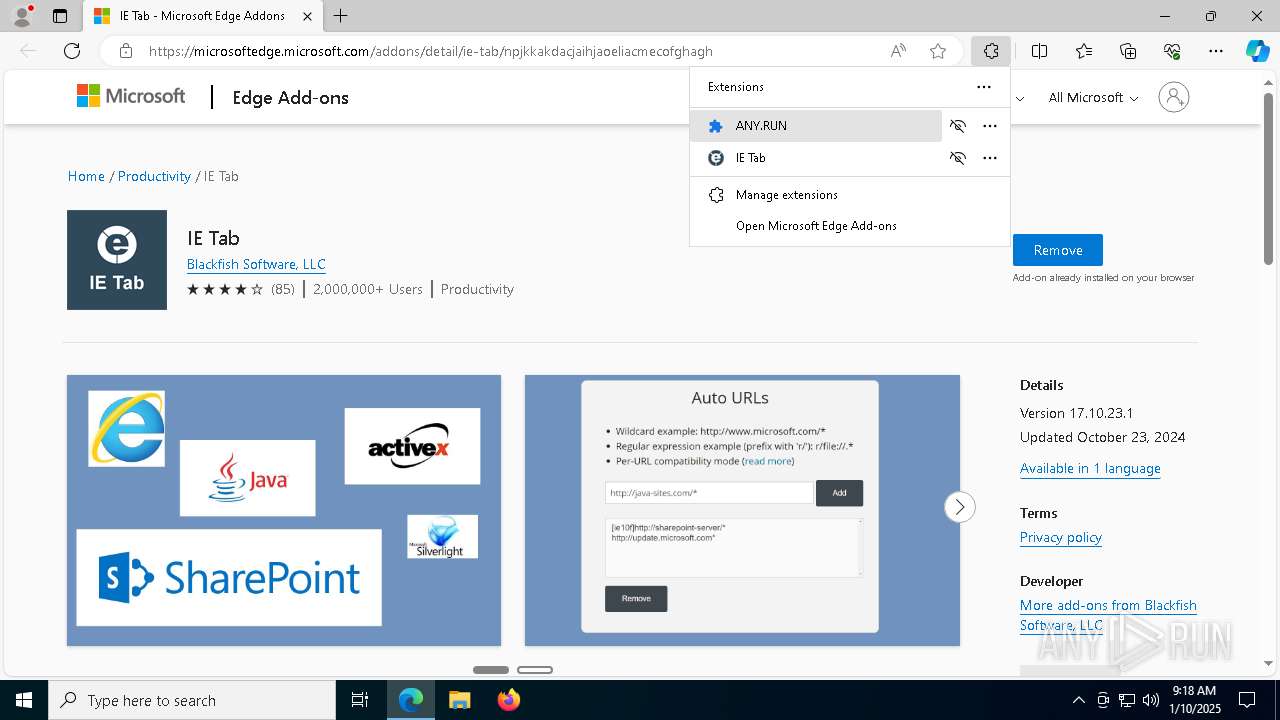Click the Version 17.10.23.1 text

pos(1076,413)
